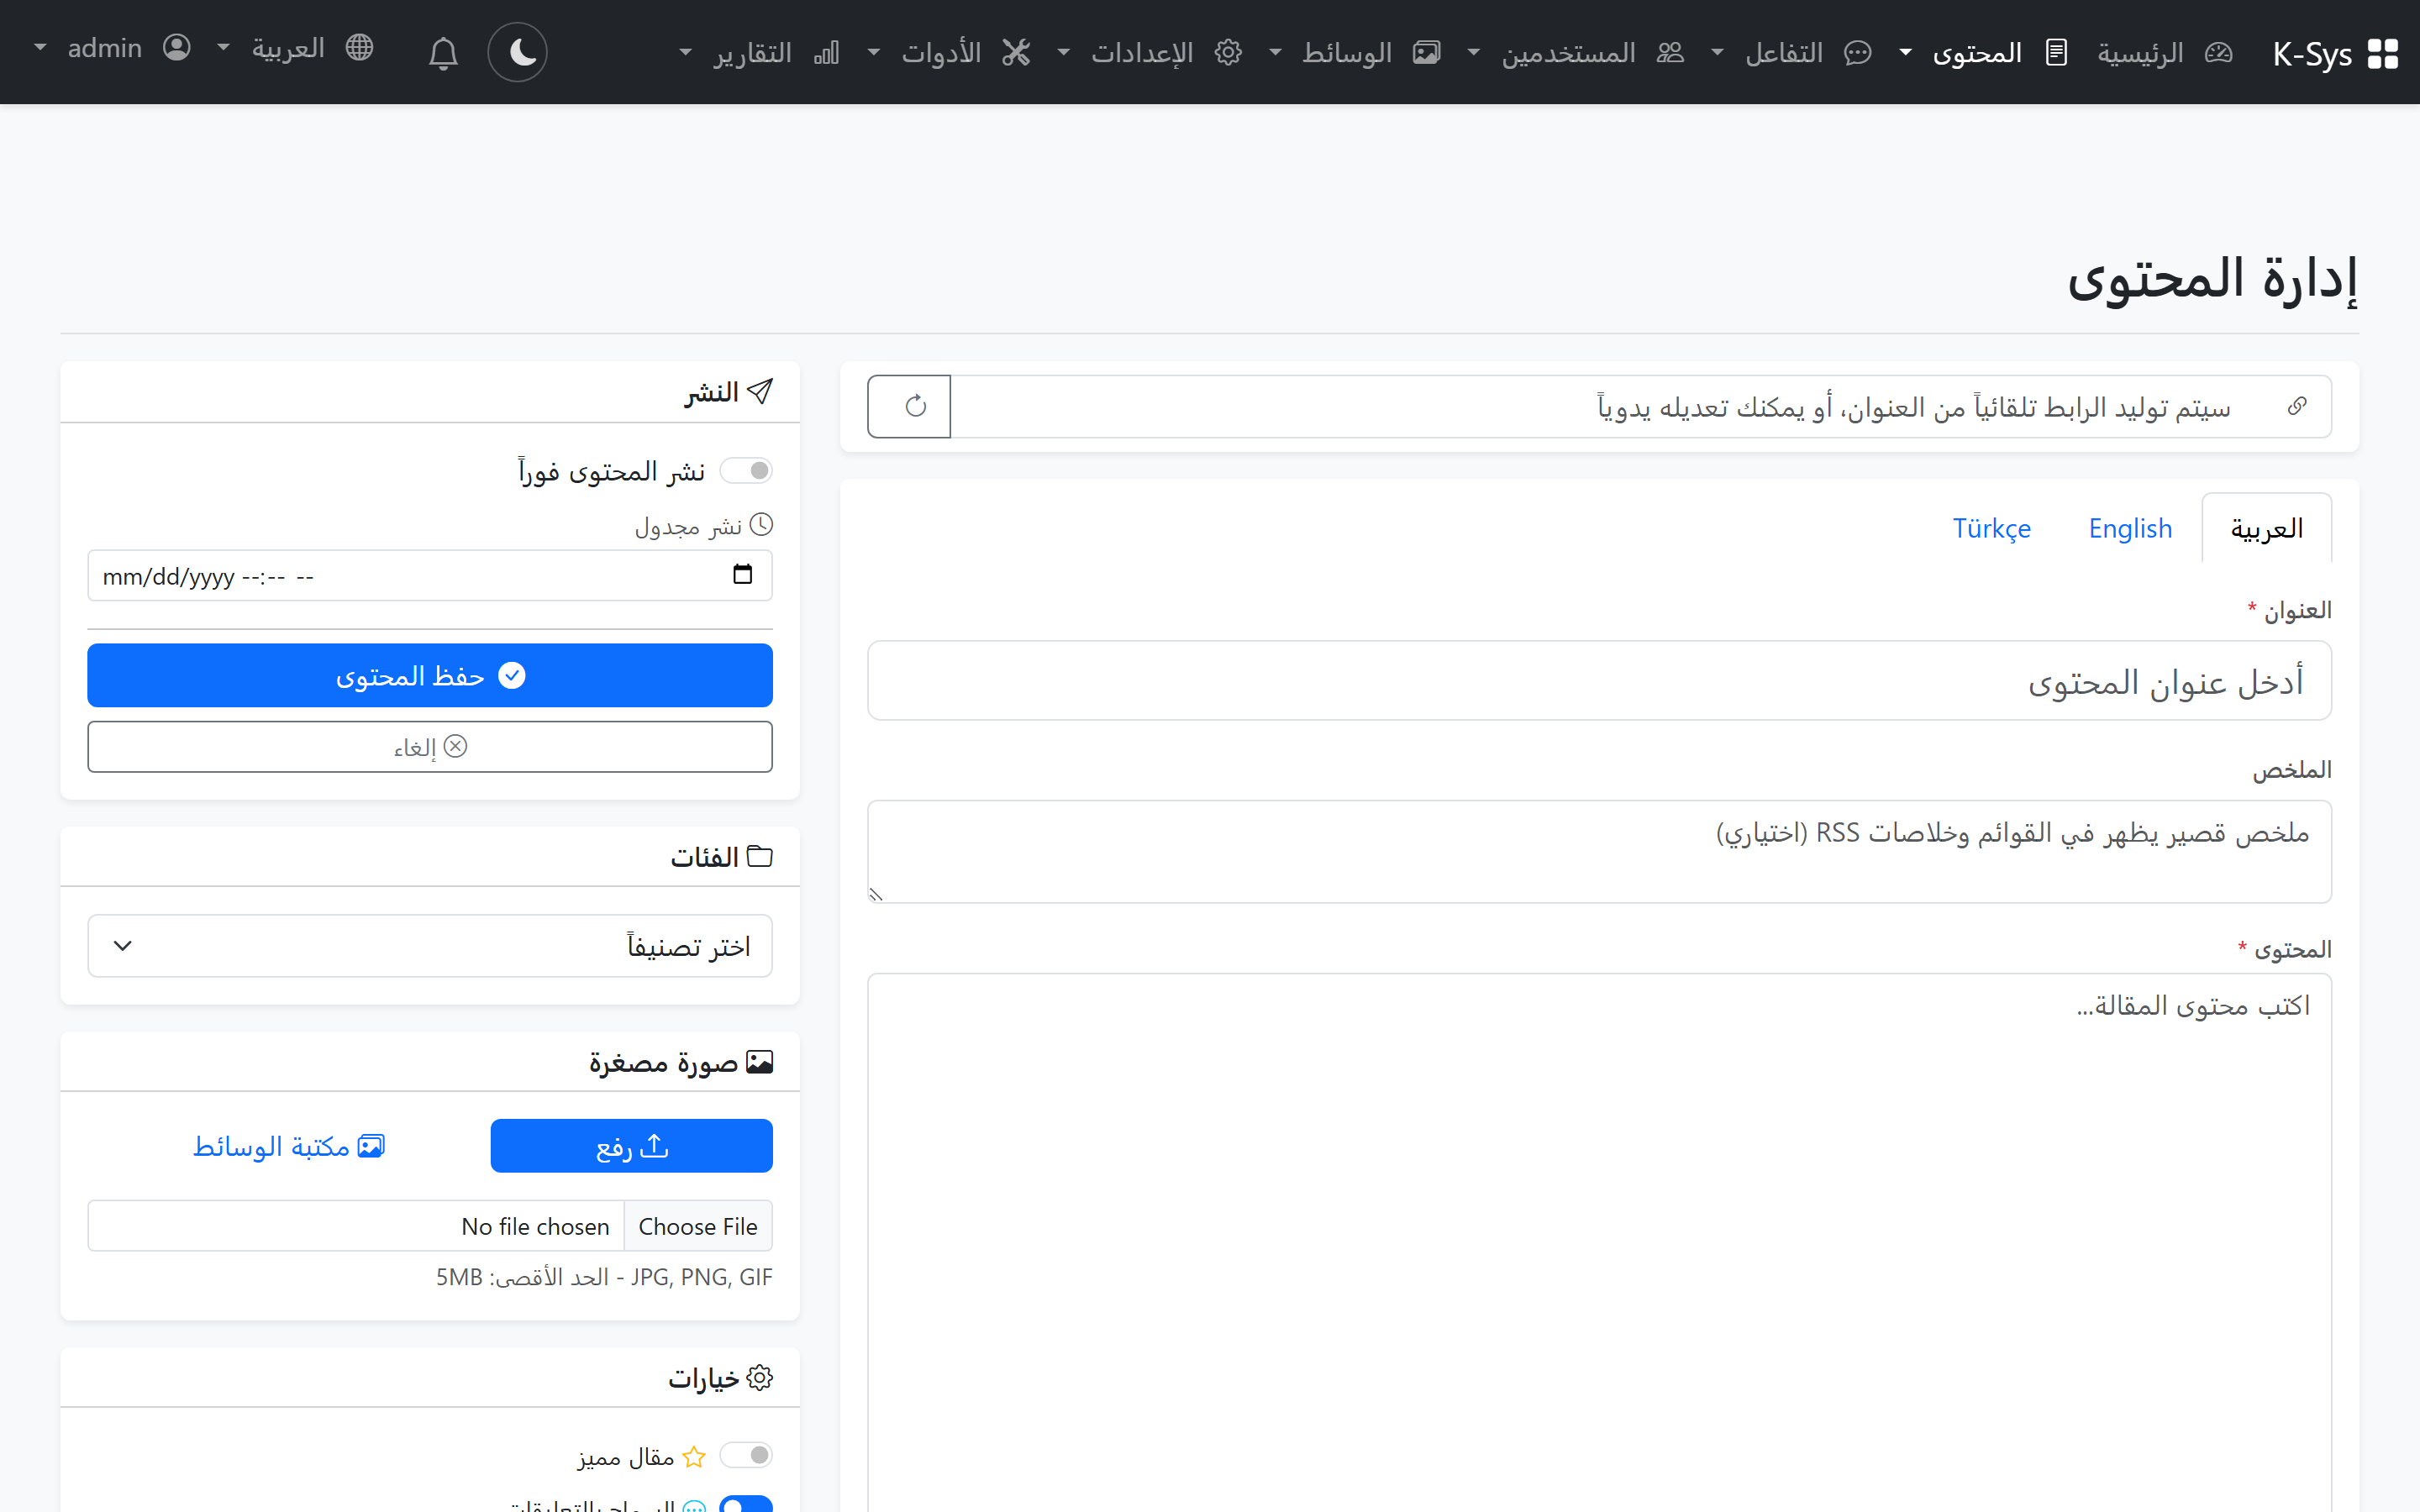This screenshot has height=1512, width=2420.
Task: Select the العربية content tab
Action: pos(2267,528)
